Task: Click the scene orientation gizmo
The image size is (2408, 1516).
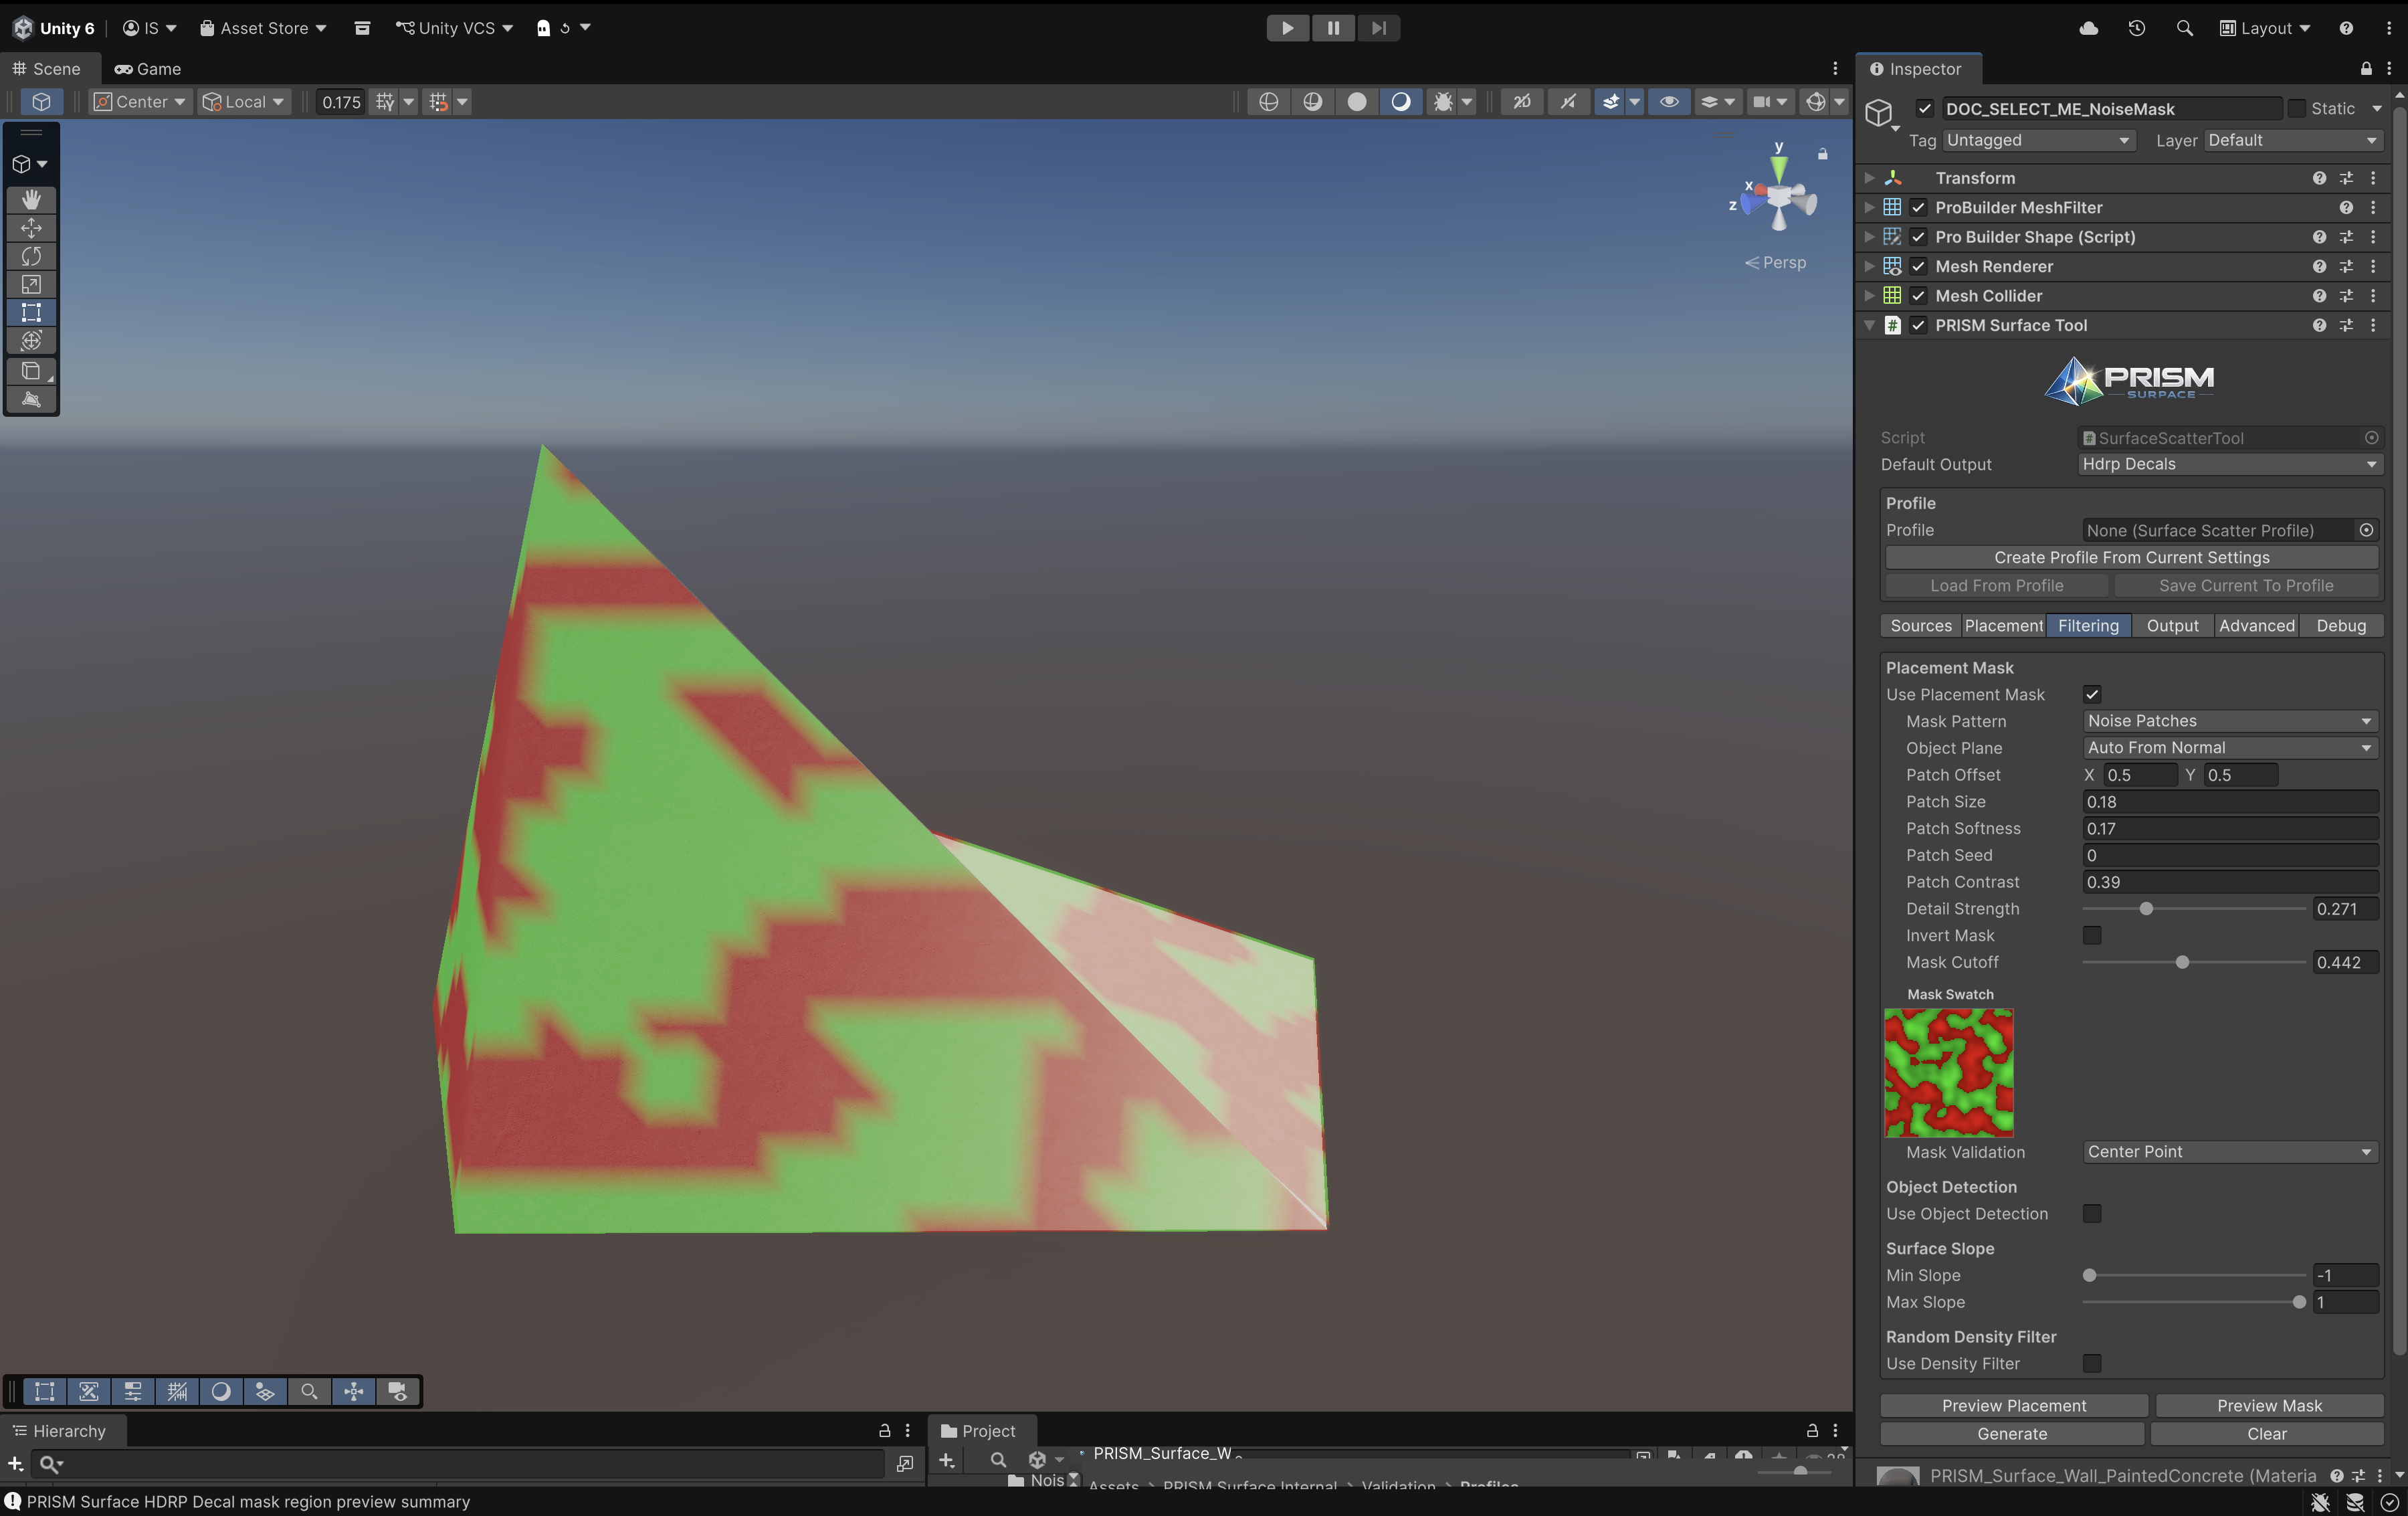Action: click(1779, 198)
